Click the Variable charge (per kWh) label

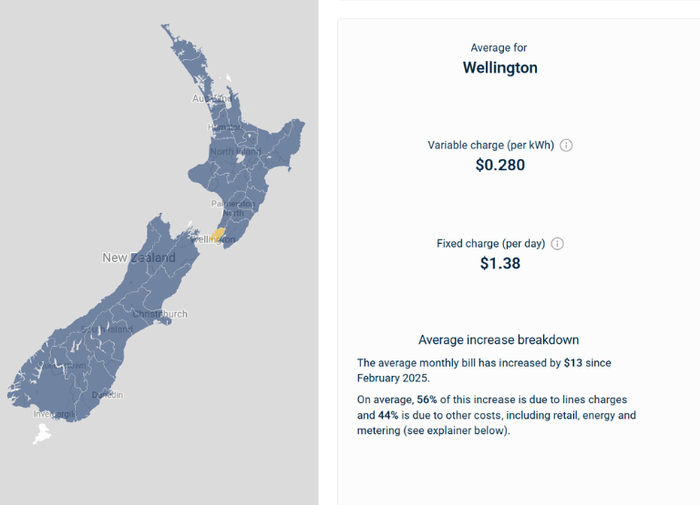pos(491,145)
